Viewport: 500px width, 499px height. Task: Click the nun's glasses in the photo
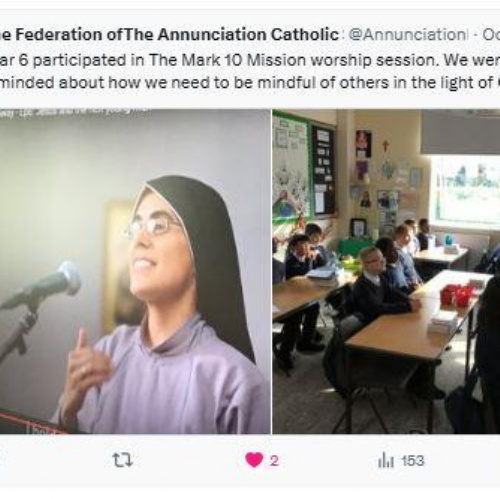click(152, 226)
